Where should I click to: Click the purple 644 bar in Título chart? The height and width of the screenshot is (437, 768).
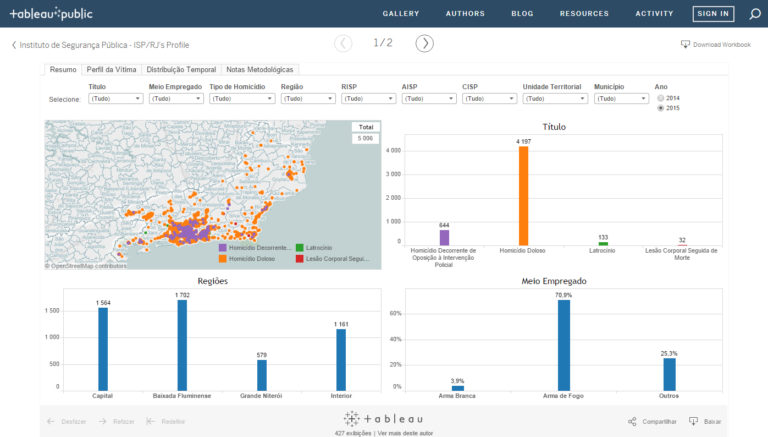click(x=444, y=237)
